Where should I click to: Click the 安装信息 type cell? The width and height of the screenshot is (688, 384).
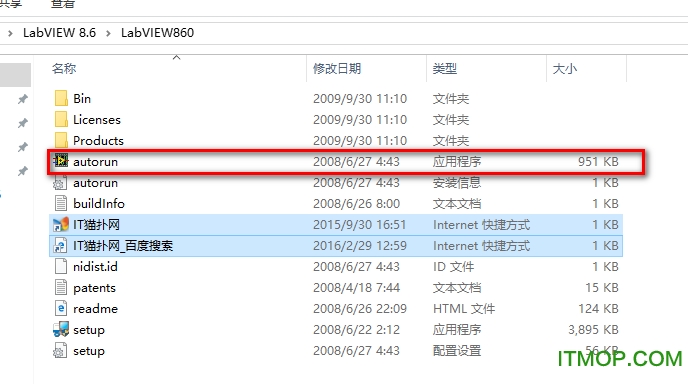[x=457, y=183]
